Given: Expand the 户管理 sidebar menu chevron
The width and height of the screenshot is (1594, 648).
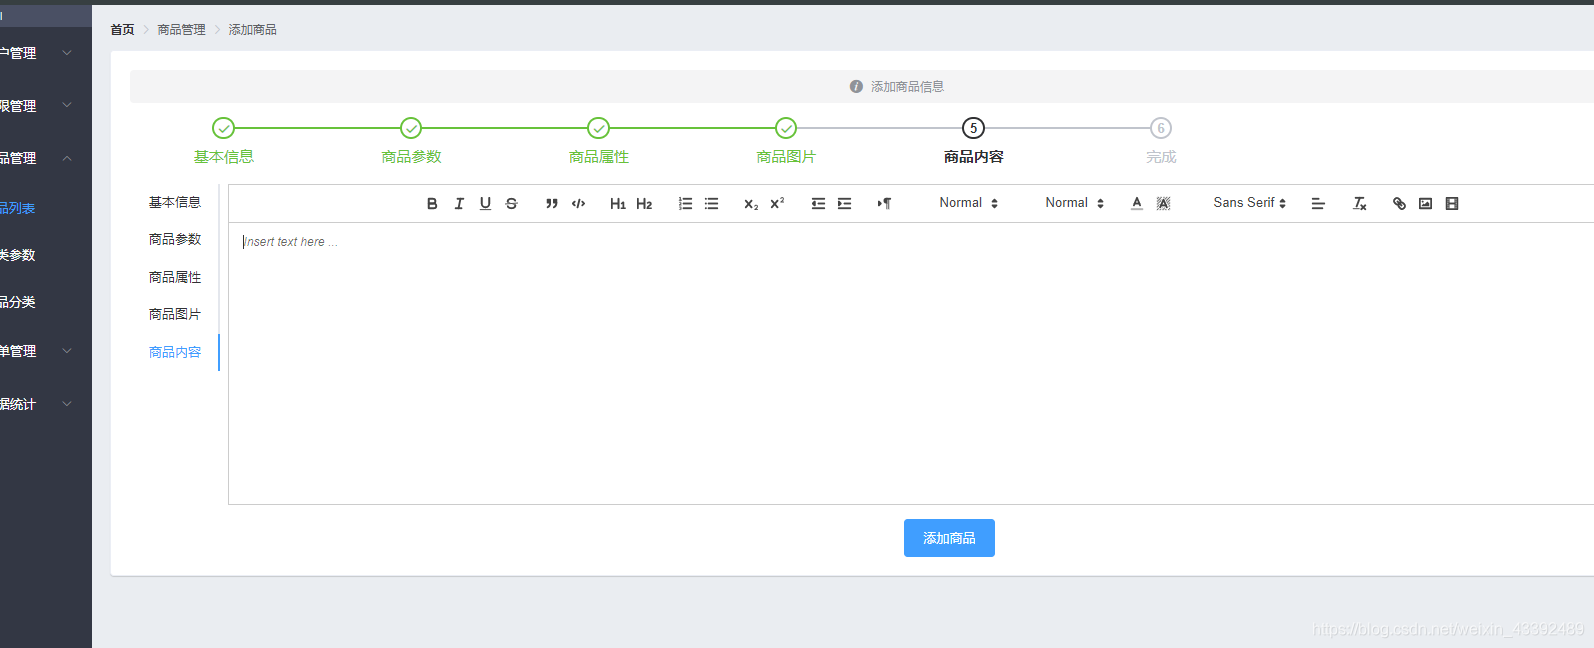Looking at the screenshot, I should 67,53.
